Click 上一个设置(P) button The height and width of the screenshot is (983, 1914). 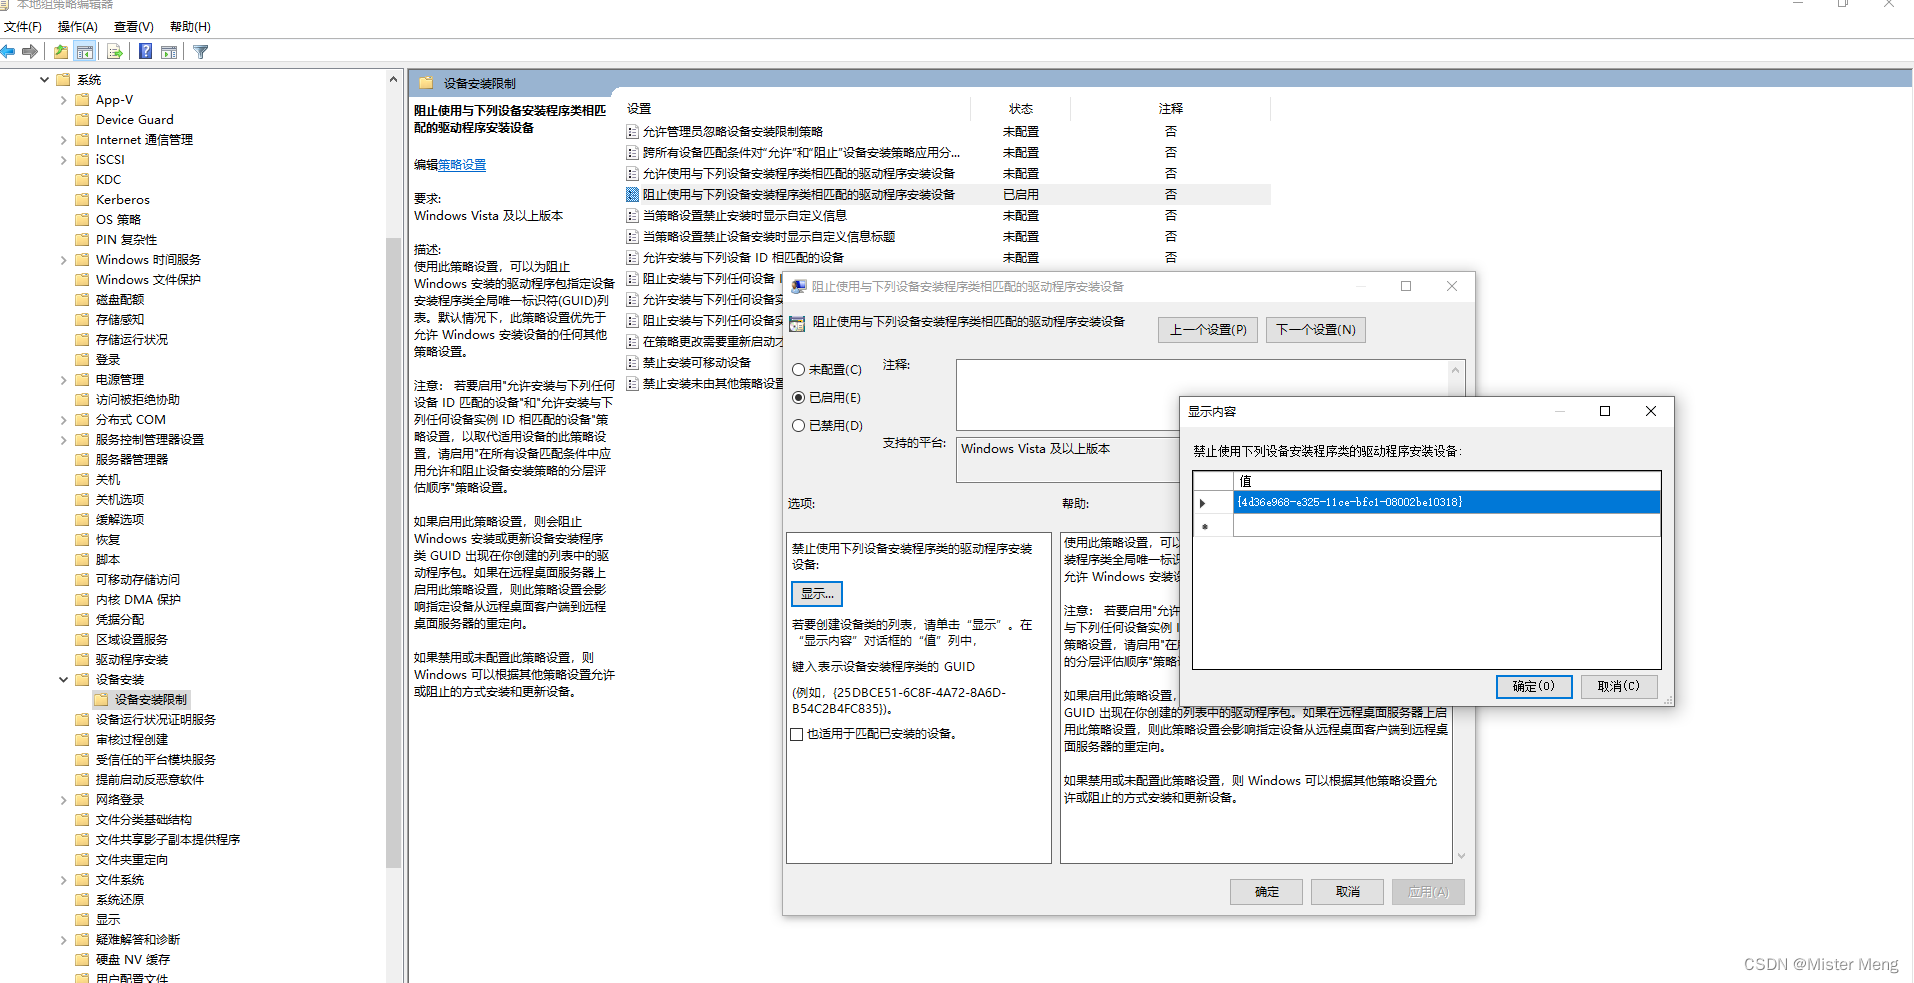(1208, 330)
